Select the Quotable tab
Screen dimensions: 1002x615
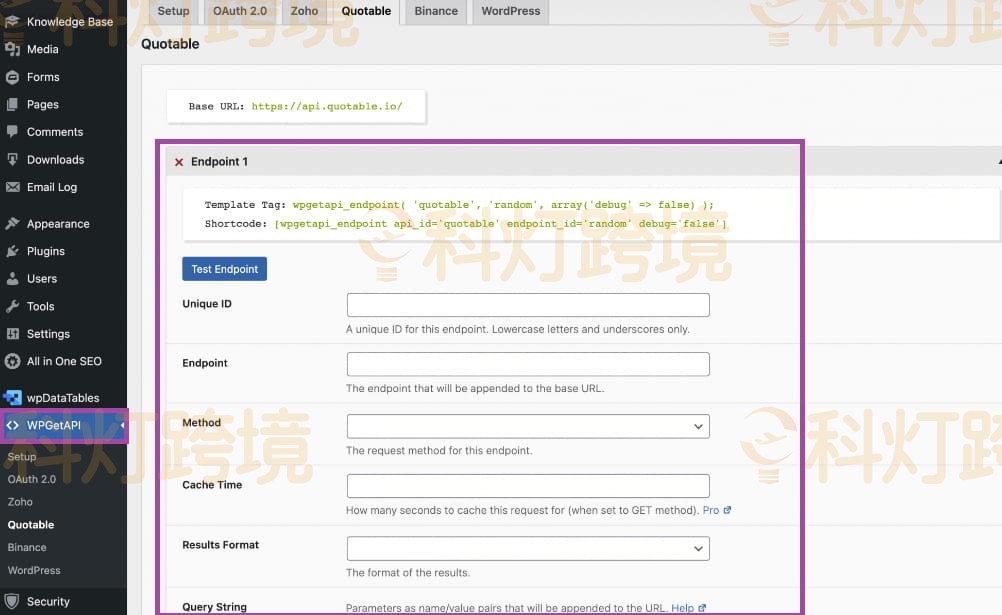[x=366, y=12]
